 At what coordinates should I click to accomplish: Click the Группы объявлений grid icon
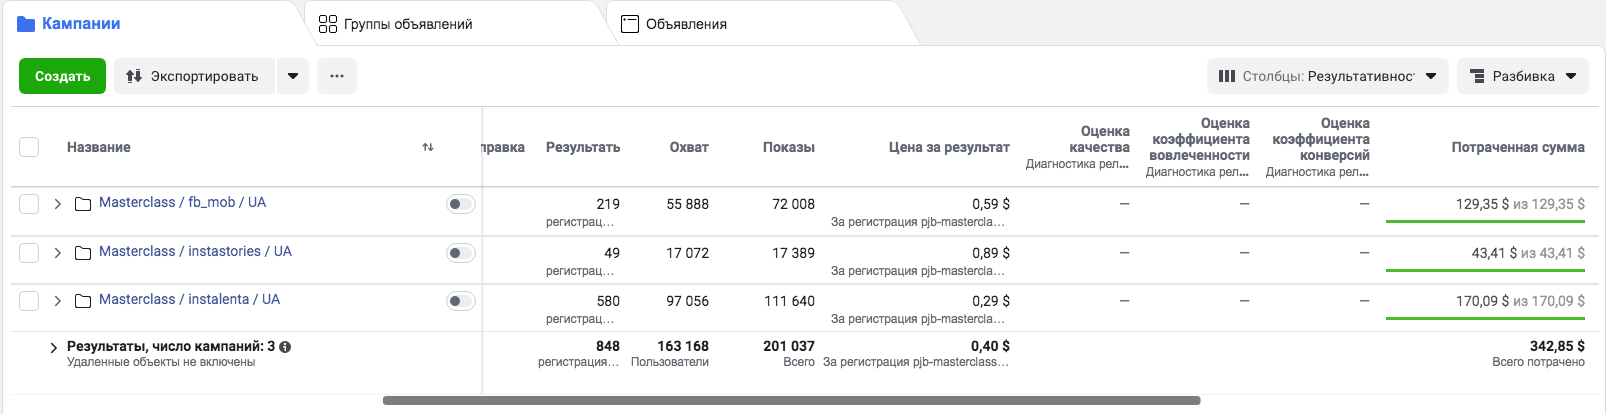pos(328,24)
